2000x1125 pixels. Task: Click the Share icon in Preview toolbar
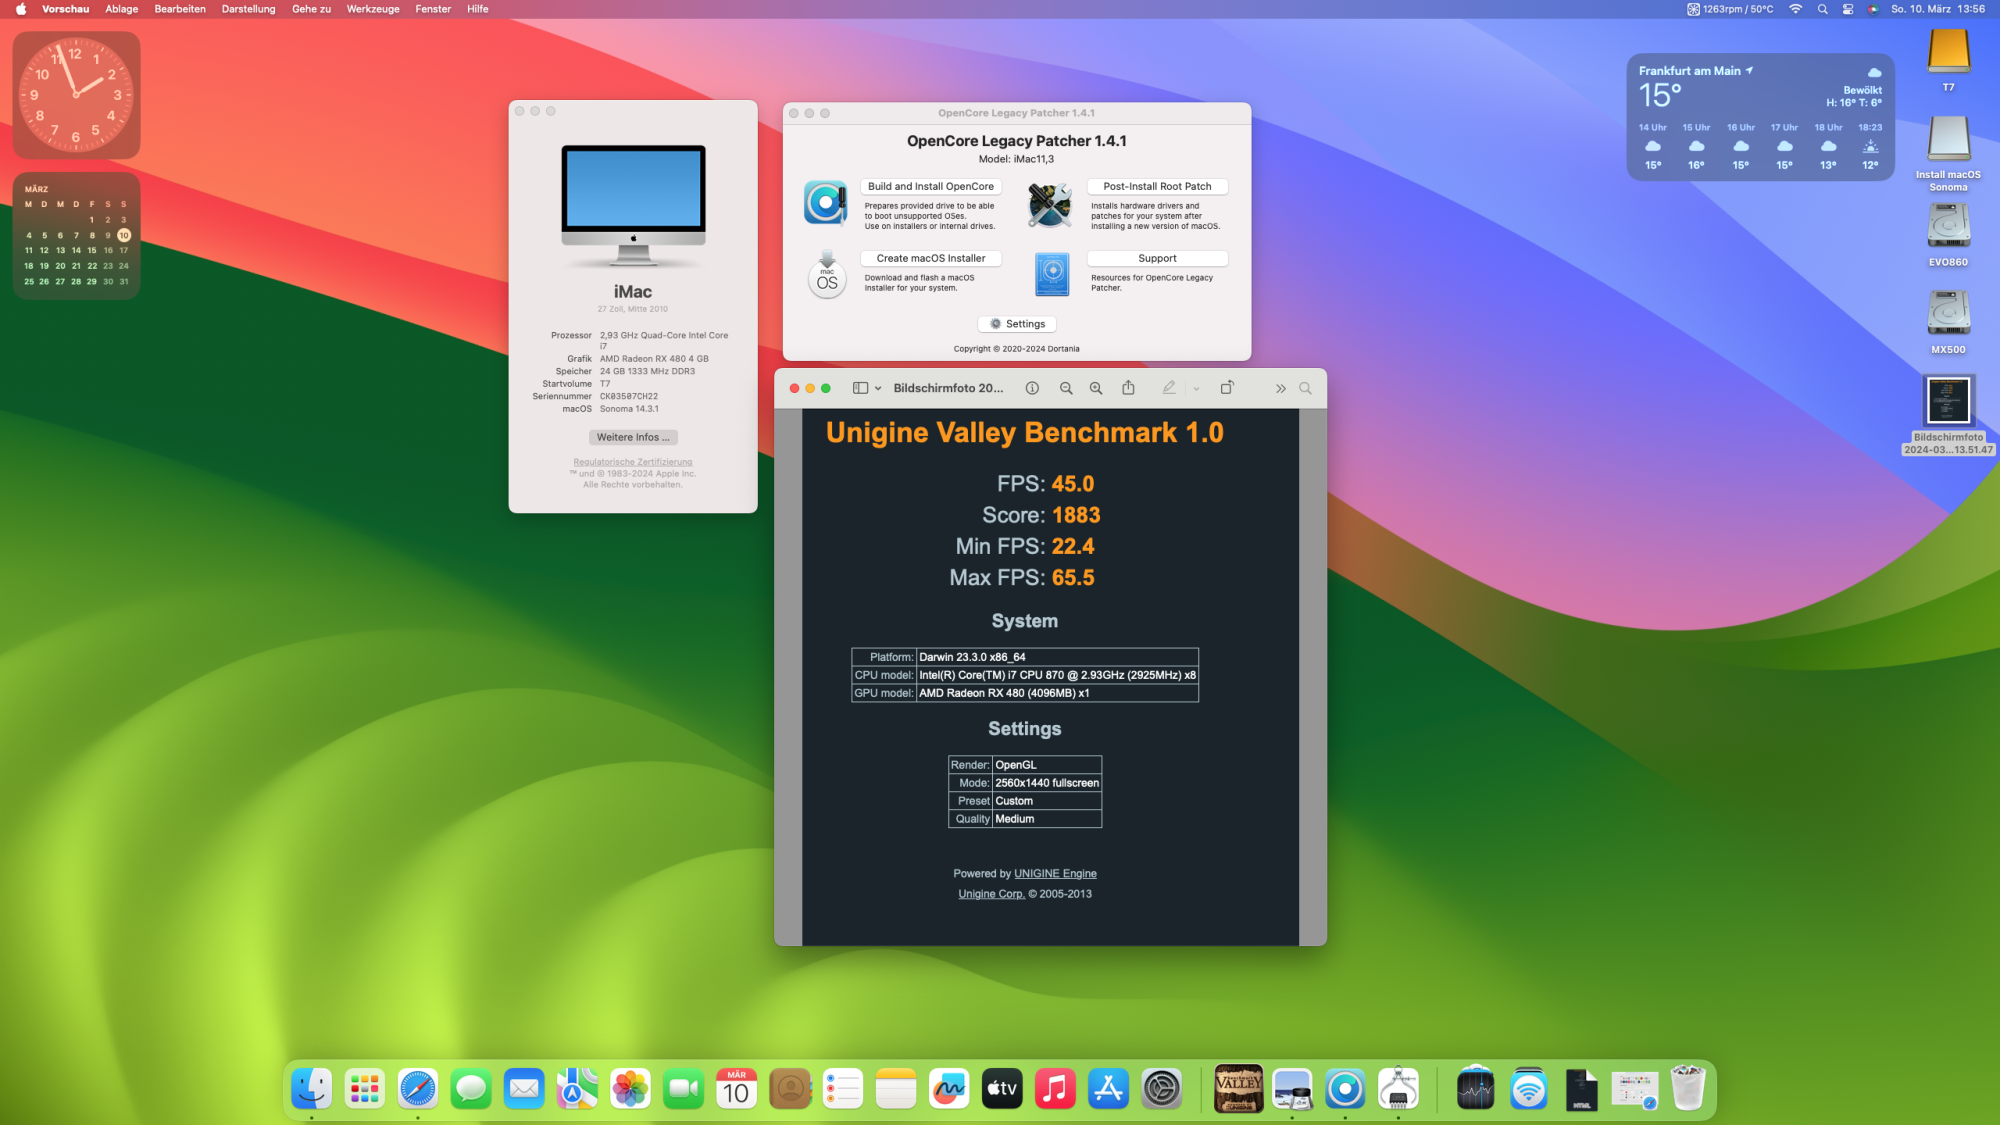coord(1128,388)
